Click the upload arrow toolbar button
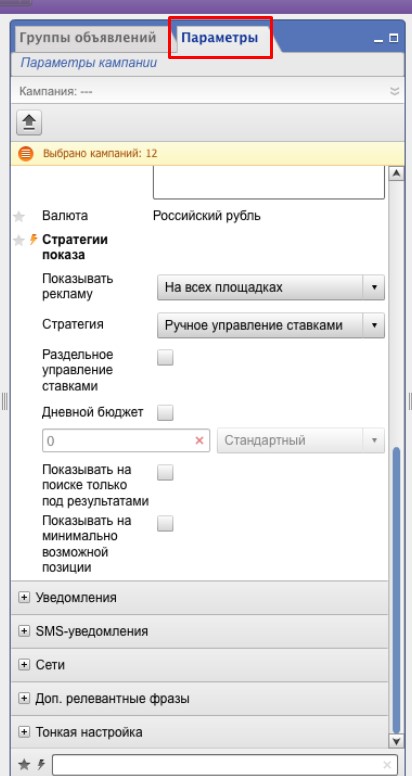Screen dimensions: 412x776 coord(29,122)
